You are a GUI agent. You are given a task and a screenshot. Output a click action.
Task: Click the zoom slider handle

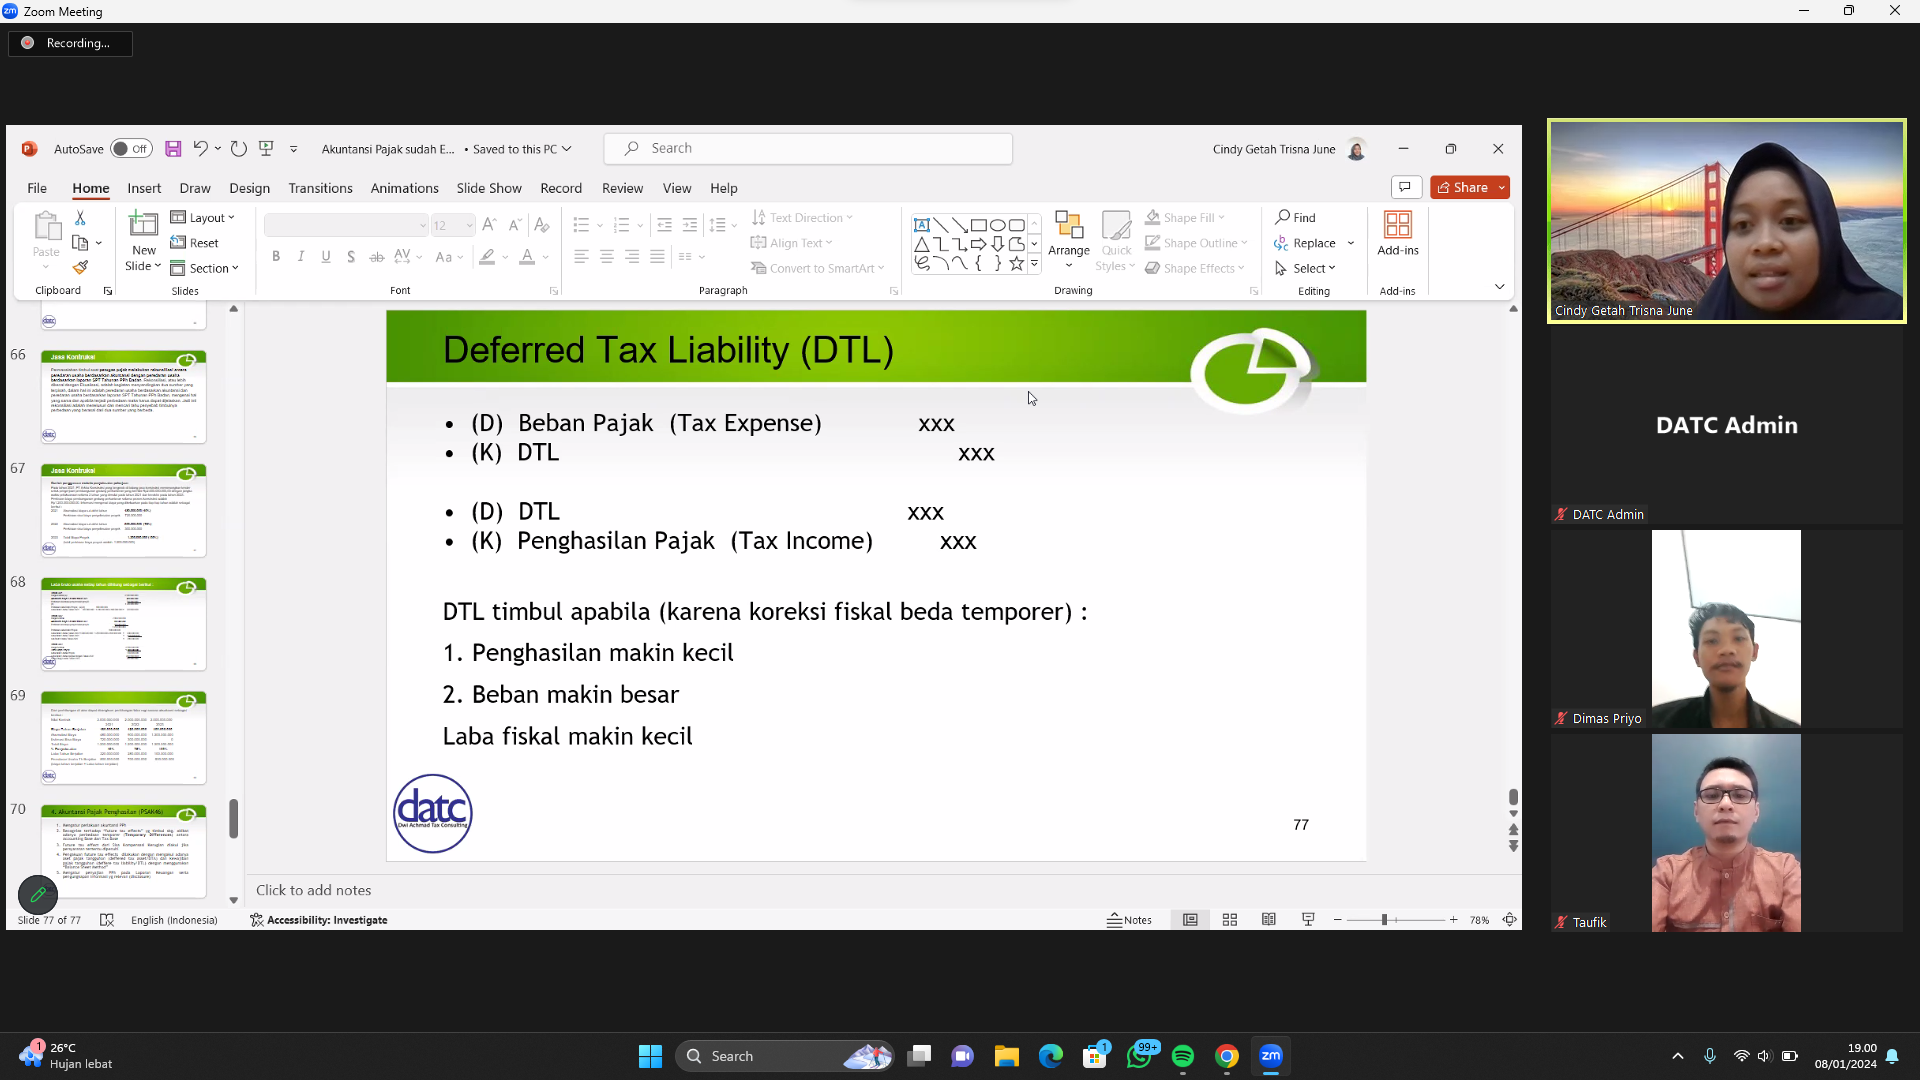(1384, 920)
